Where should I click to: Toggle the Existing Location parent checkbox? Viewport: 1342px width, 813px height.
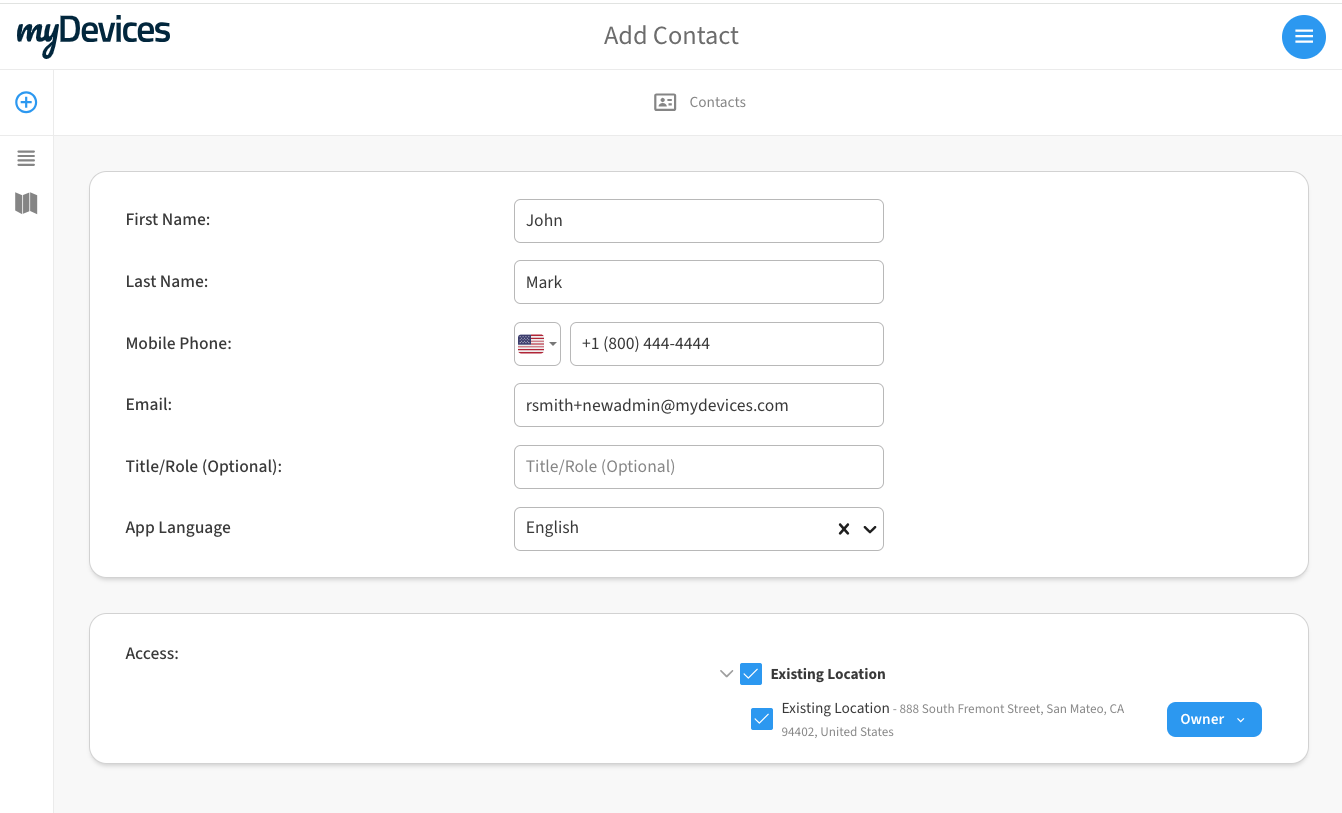(x=751, y=674)
